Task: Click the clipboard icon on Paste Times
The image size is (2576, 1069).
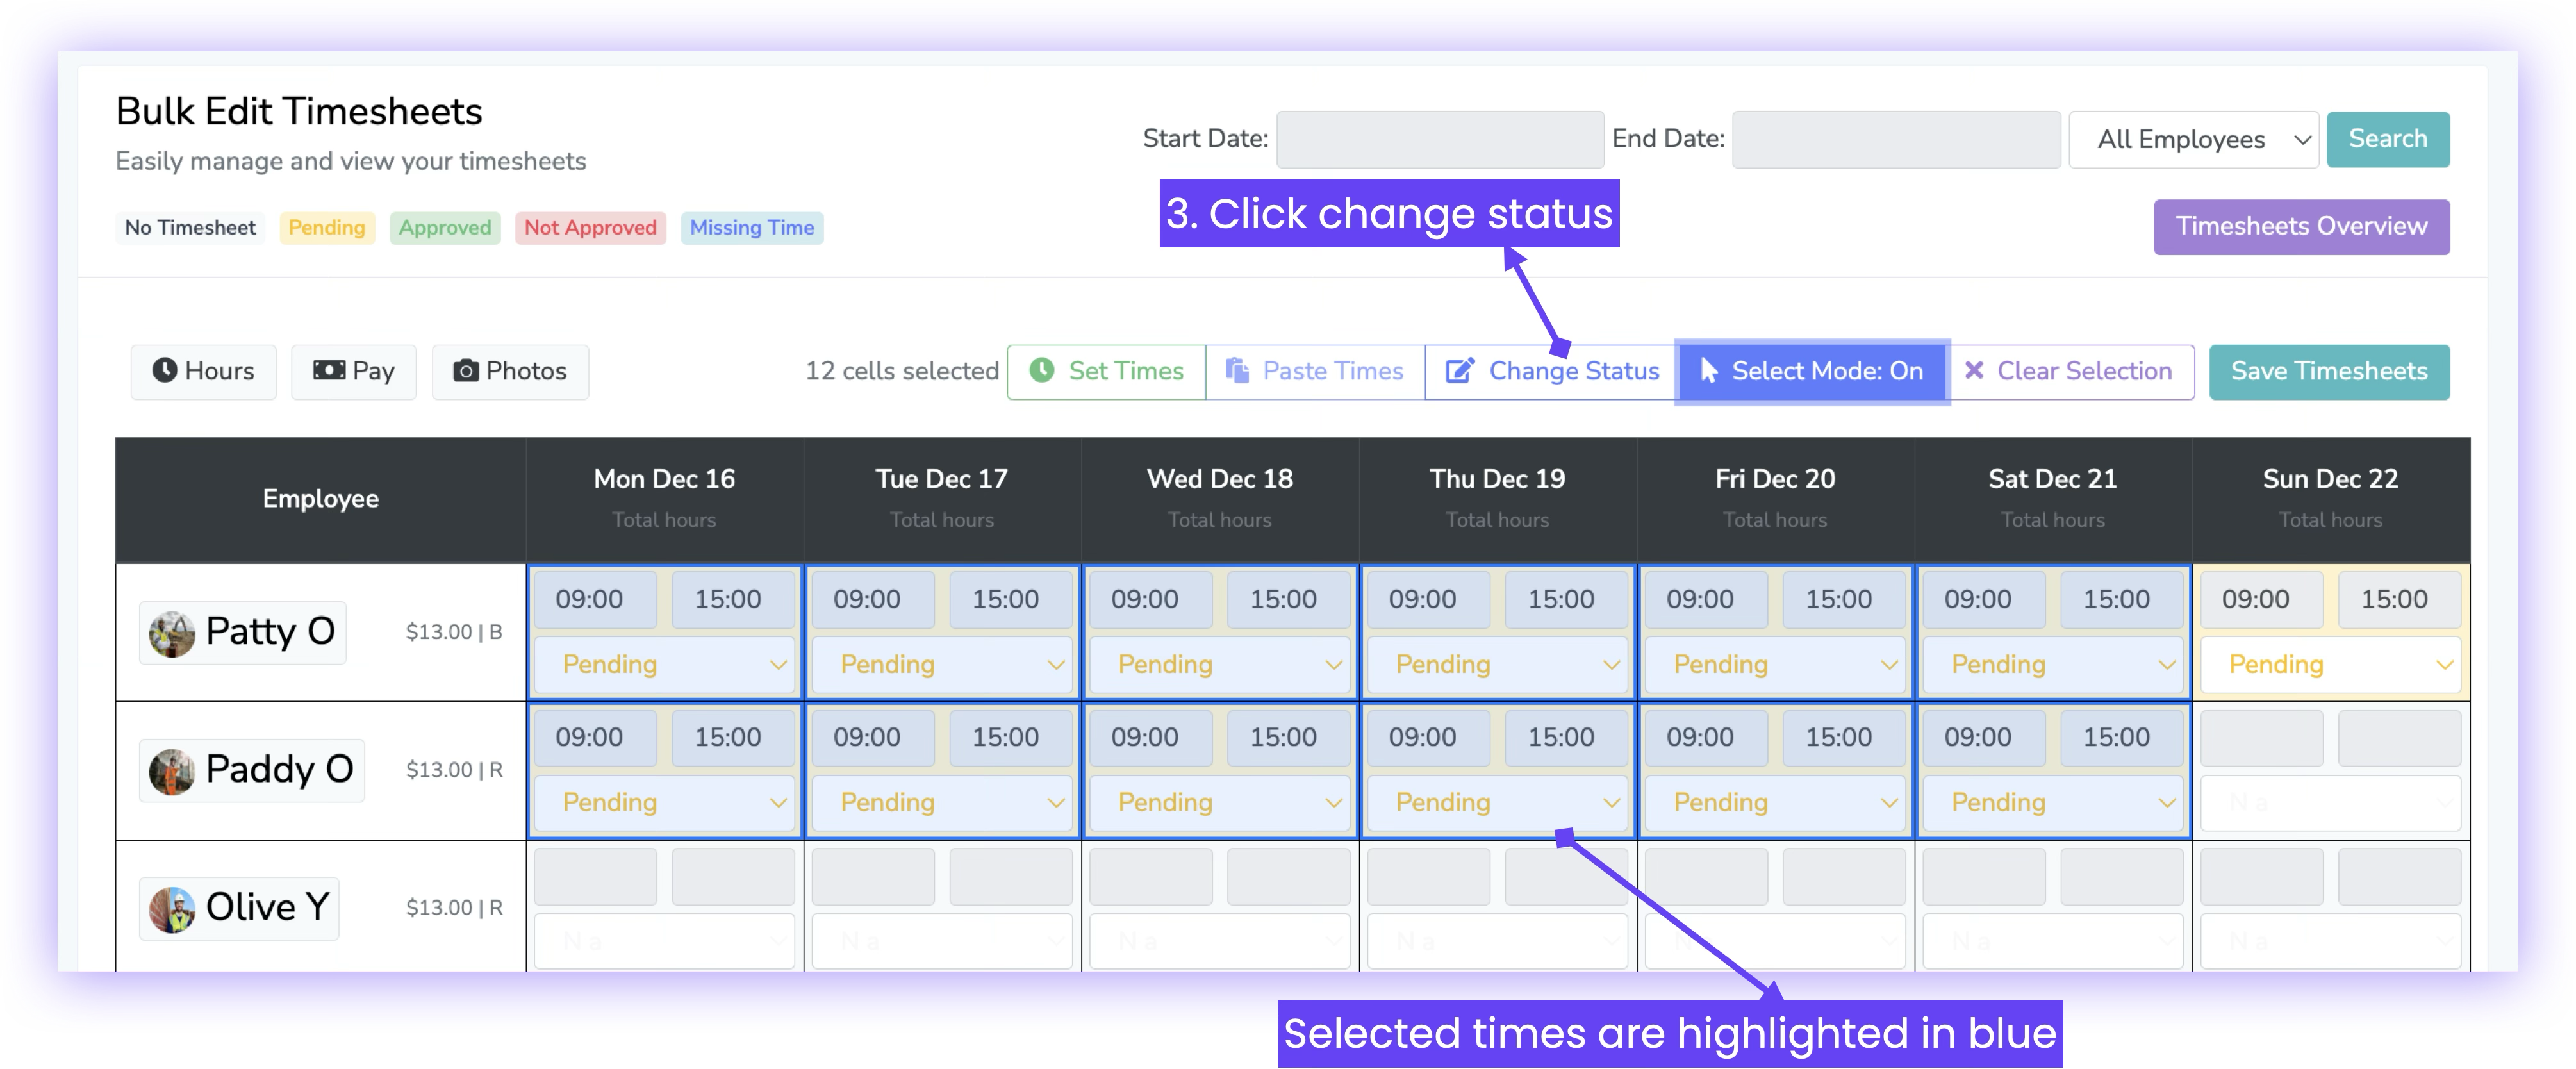Action: click(x=1237, y=371)
